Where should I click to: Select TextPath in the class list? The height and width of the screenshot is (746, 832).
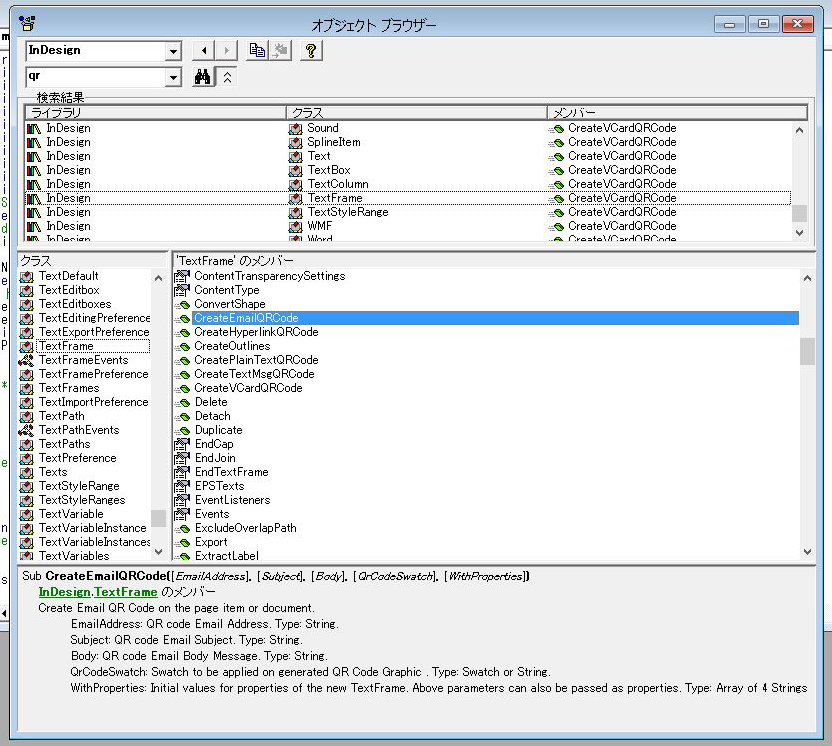pos(62,416)
